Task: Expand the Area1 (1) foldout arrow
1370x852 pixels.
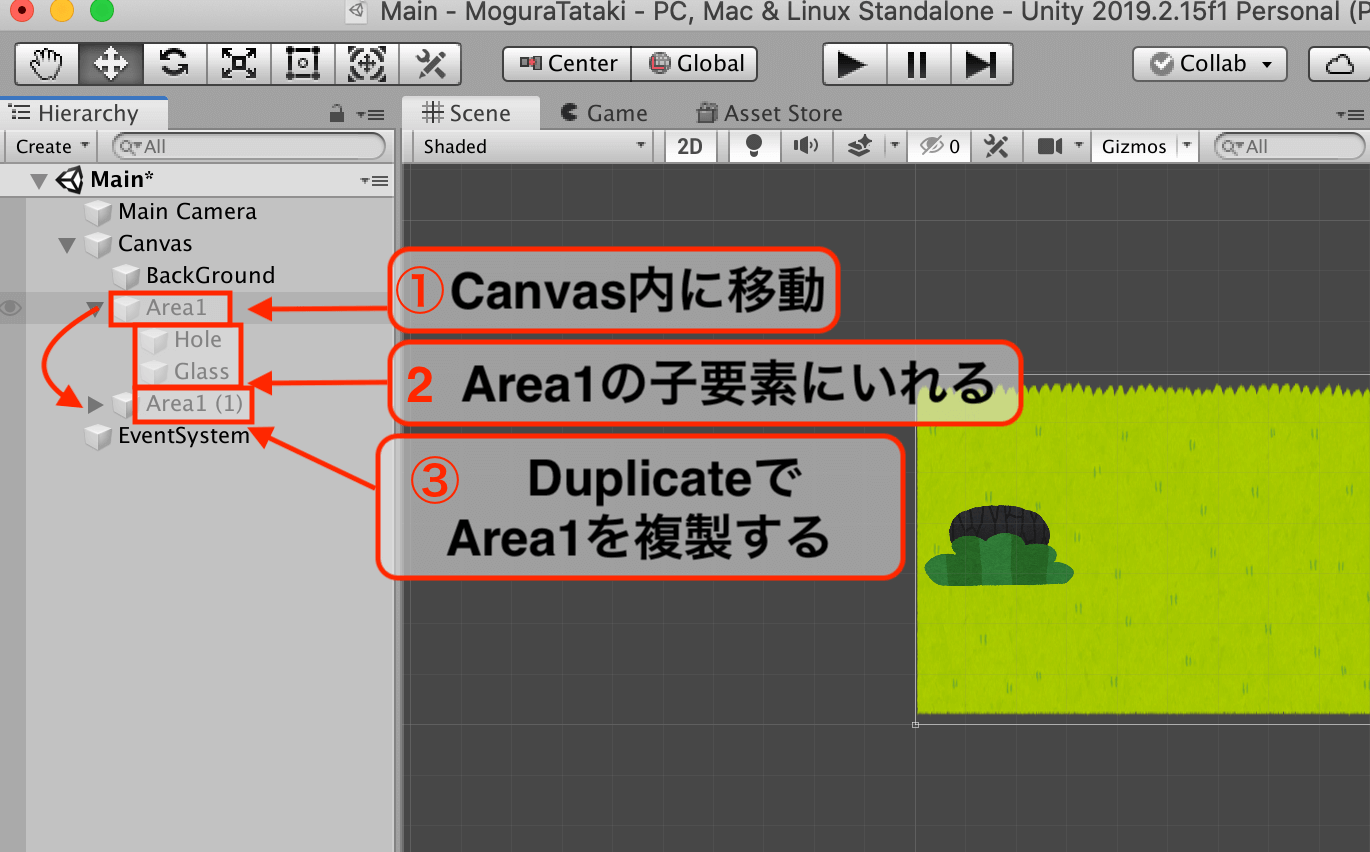Action: [95, 404]
